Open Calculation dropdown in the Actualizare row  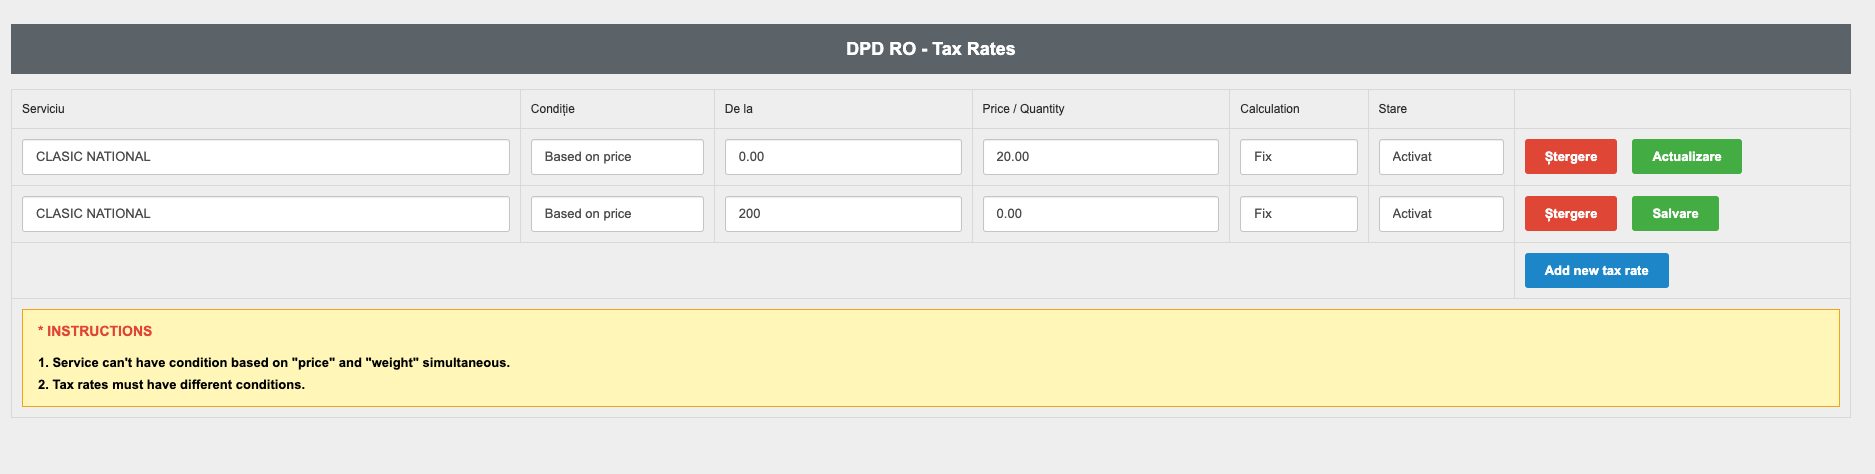coord(1299,157)
